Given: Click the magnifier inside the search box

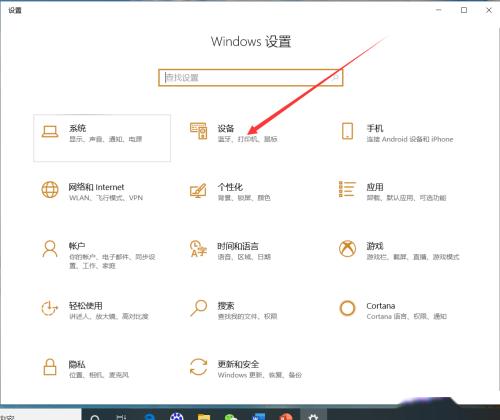Looking at the screenshot, I should [335, 78].
